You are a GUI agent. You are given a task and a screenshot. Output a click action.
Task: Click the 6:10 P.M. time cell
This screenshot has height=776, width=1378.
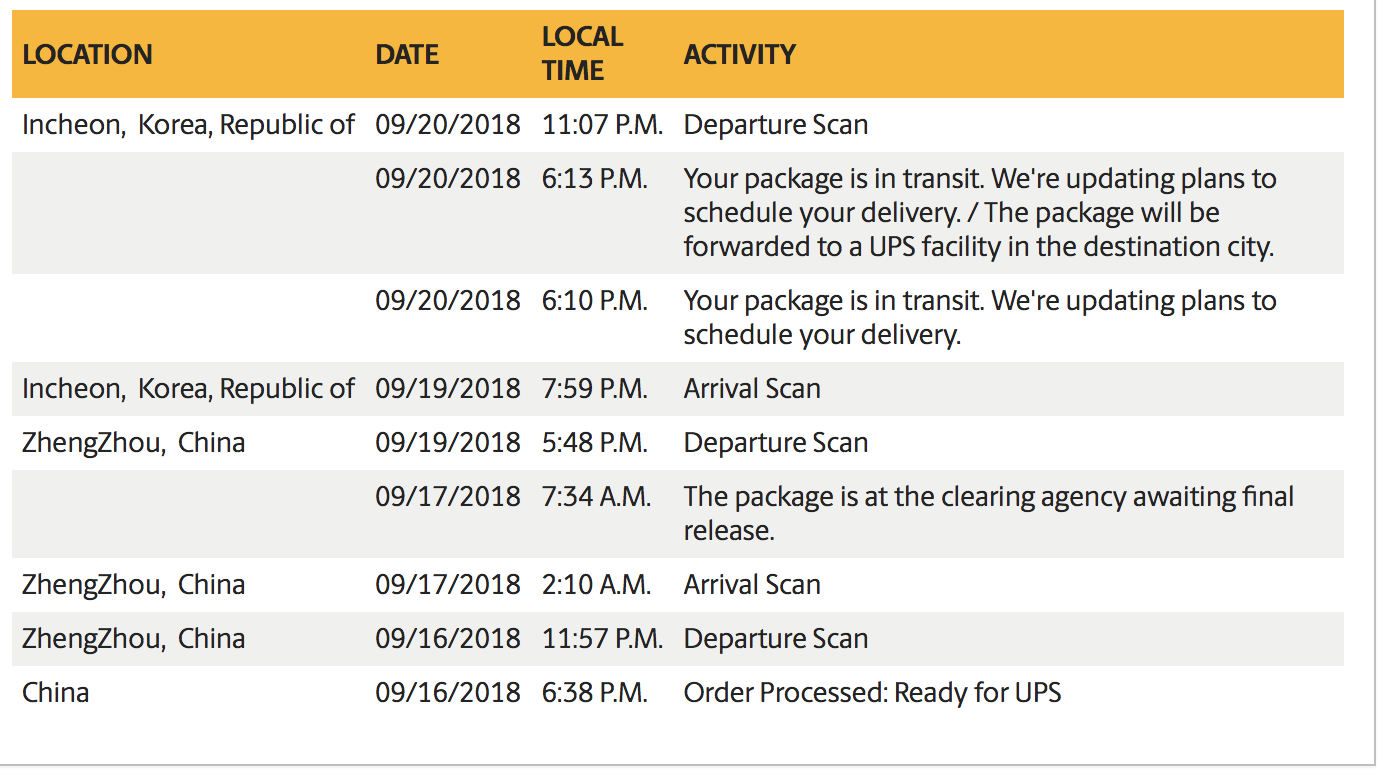click(595, 301)
